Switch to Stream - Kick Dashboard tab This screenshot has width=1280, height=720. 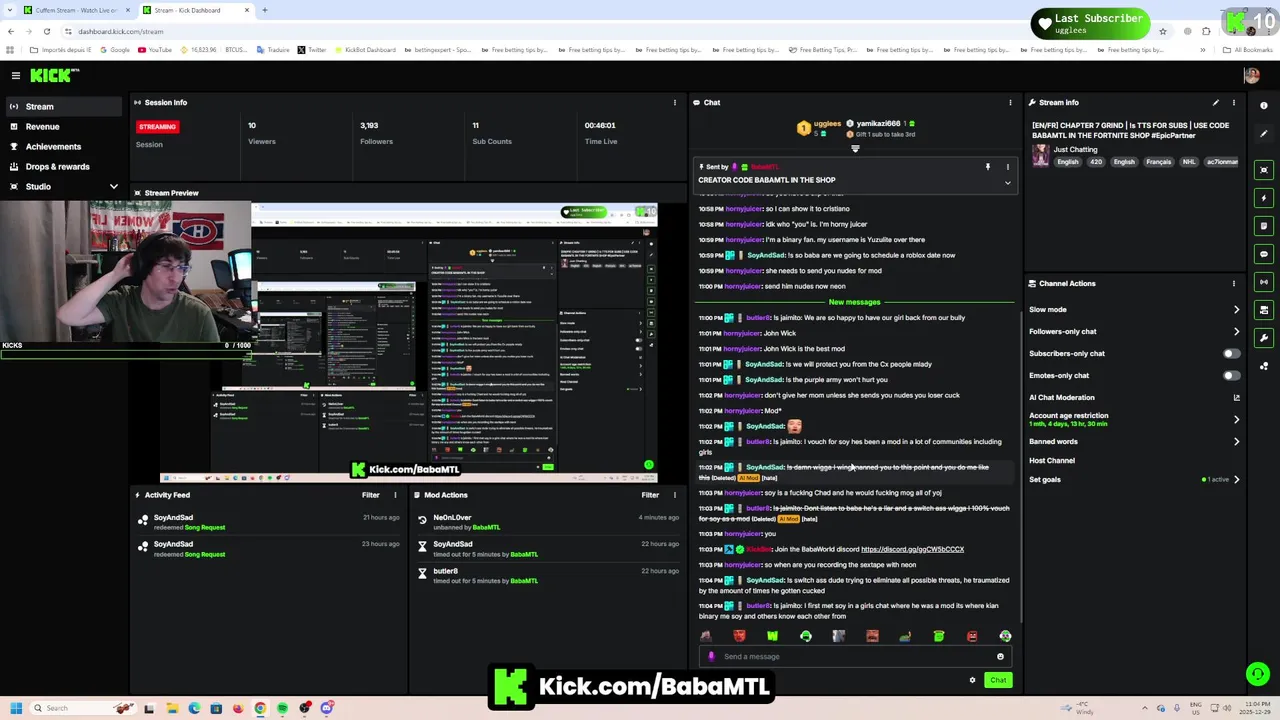(195, 10)
